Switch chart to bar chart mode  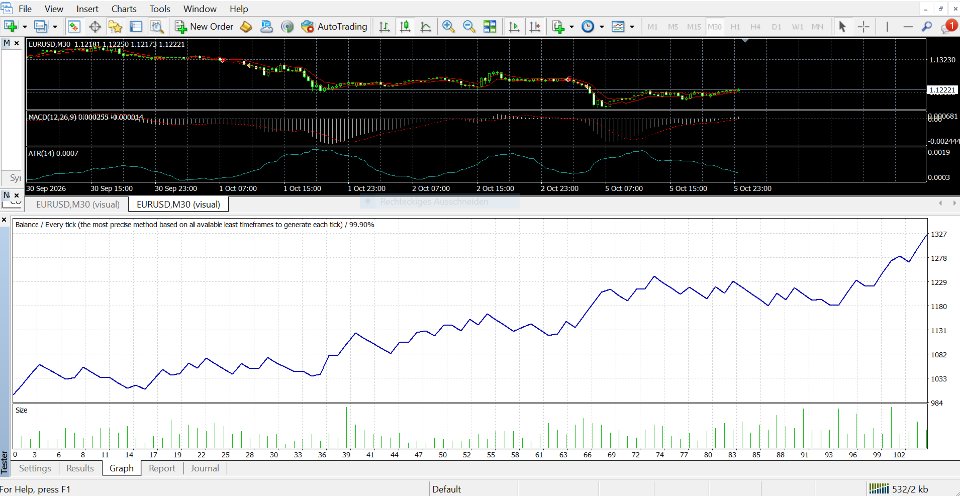(x=384, y=26)
